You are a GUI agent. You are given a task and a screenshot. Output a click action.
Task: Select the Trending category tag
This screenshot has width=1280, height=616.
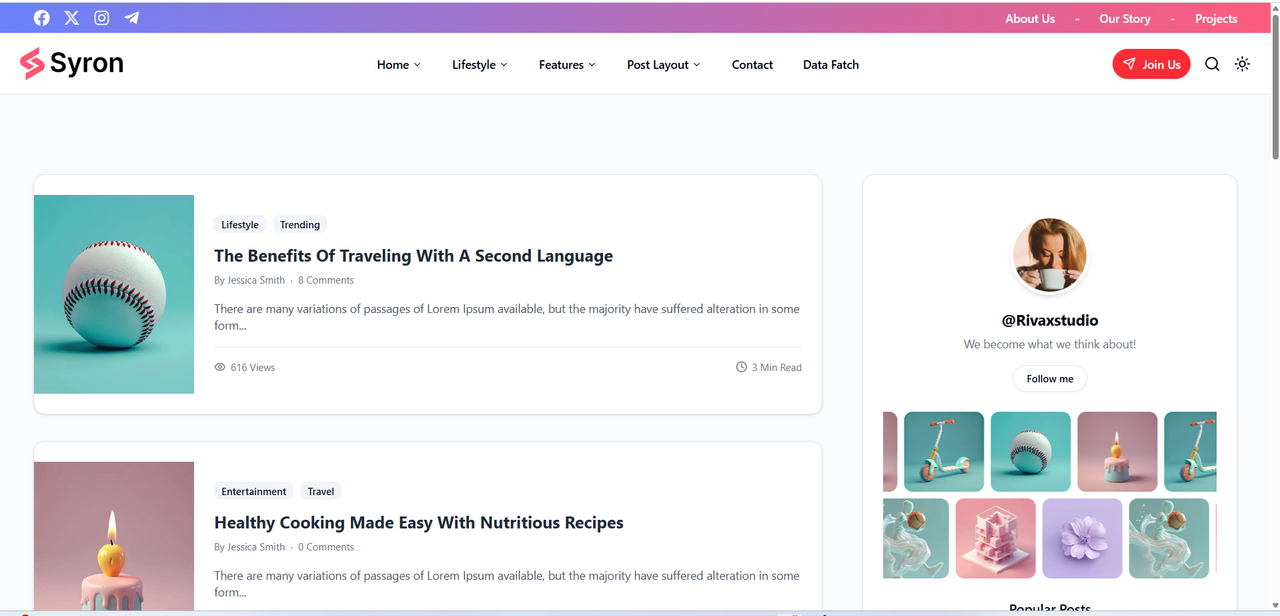(x=300, y=225)
